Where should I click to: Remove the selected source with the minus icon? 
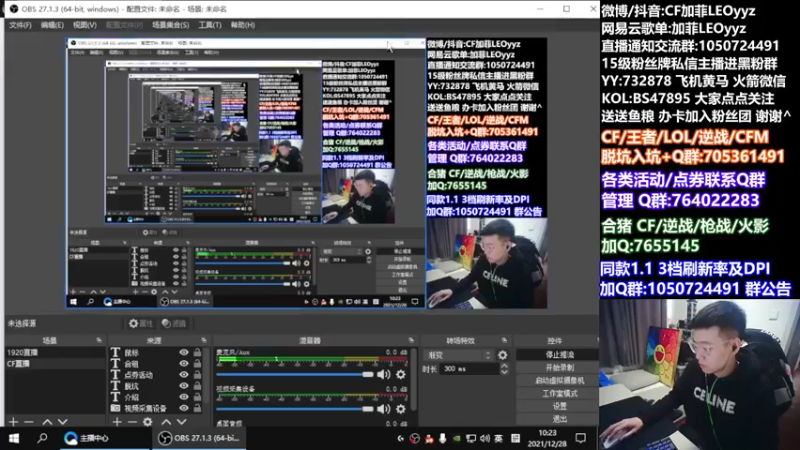click(132, 422)
